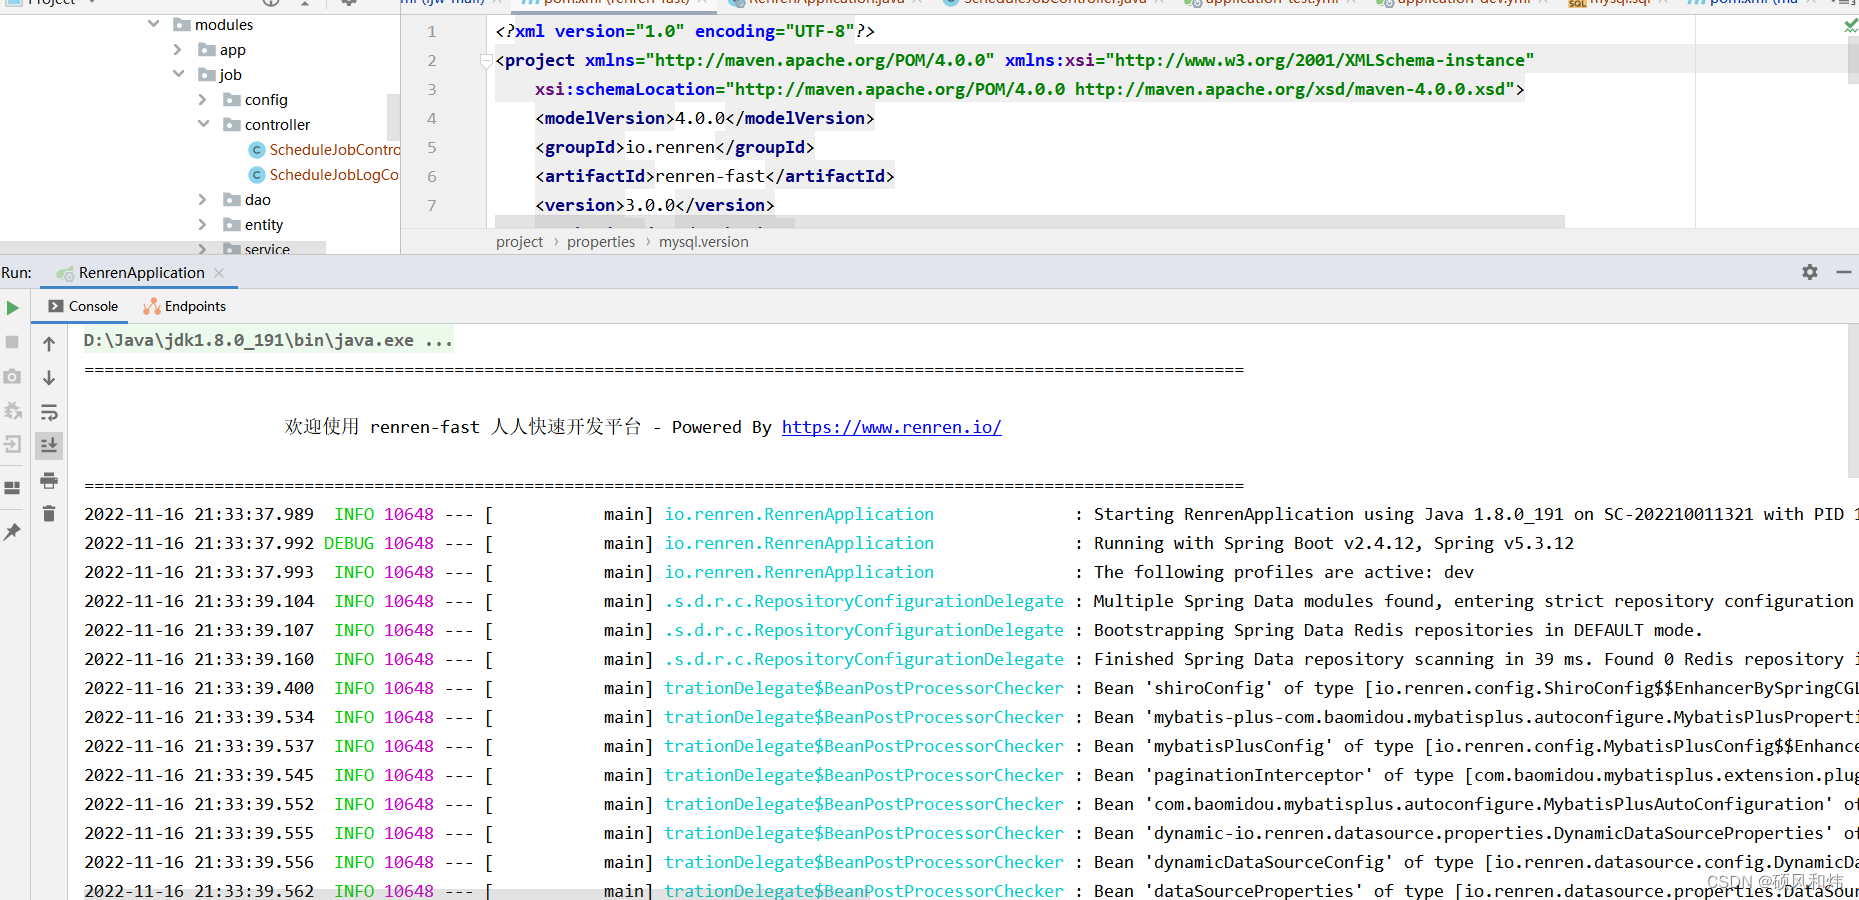Click the bug-shaped debugger icon in Run toolbar
Viewport: 1859px width, 900px height.
click(13, 410)
